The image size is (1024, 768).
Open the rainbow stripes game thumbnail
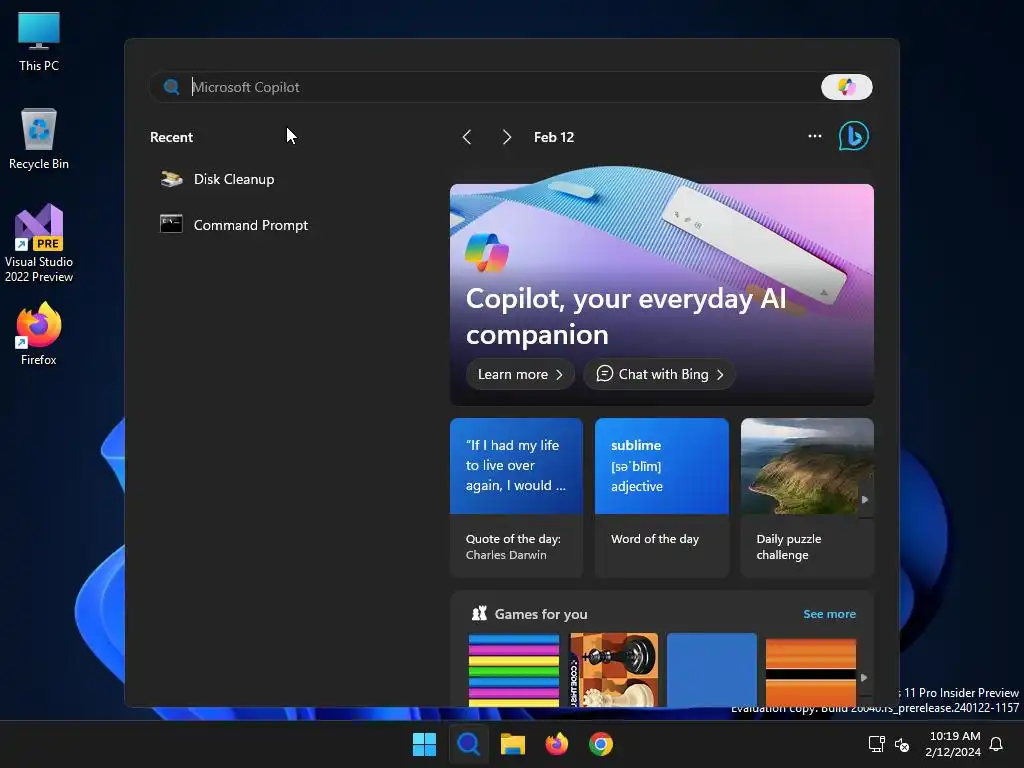coord(514,670)
